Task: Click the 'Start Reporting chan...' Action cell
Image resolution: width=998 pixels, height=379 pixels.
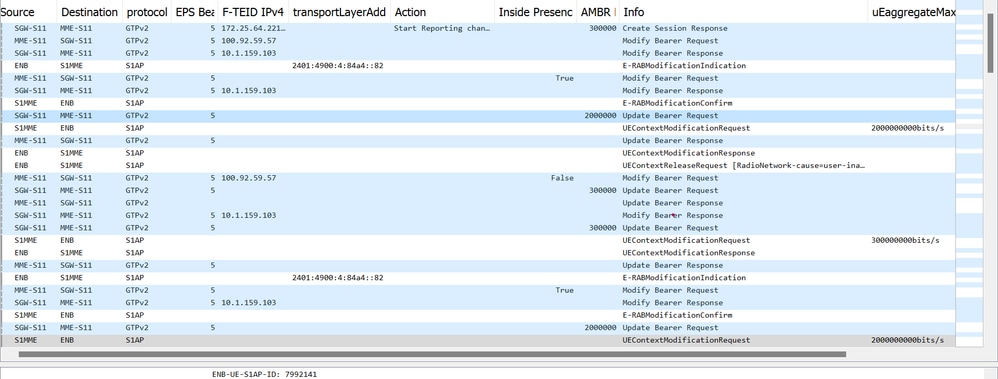Action: pos(442,28)
